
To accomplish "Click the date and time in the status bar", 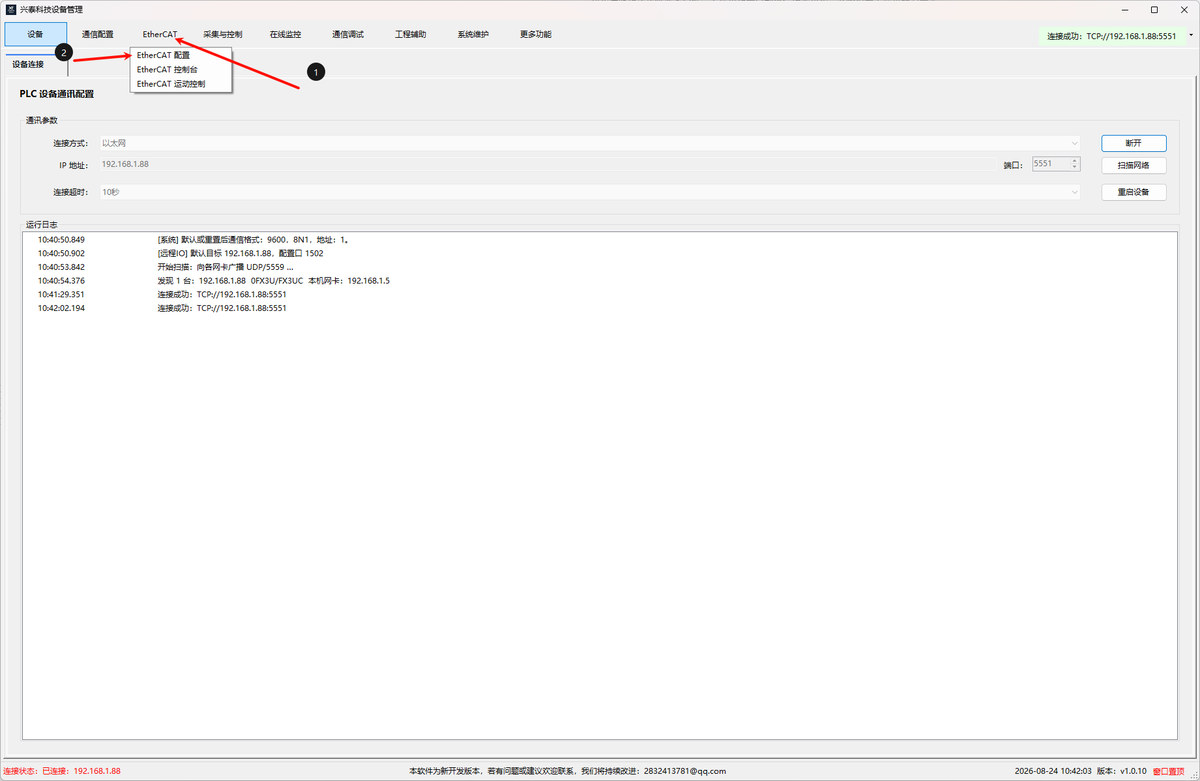I will (x=1051, y=771).
